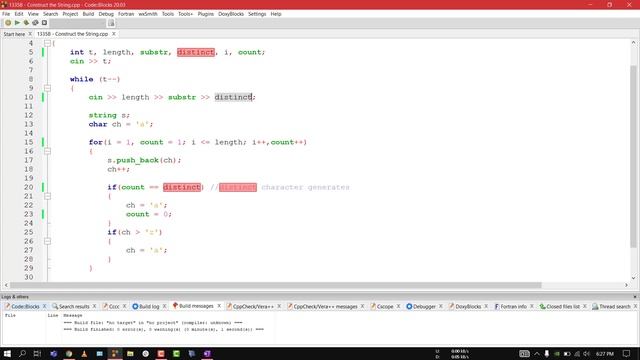Open the Debug menu

[x=106, y=14]
